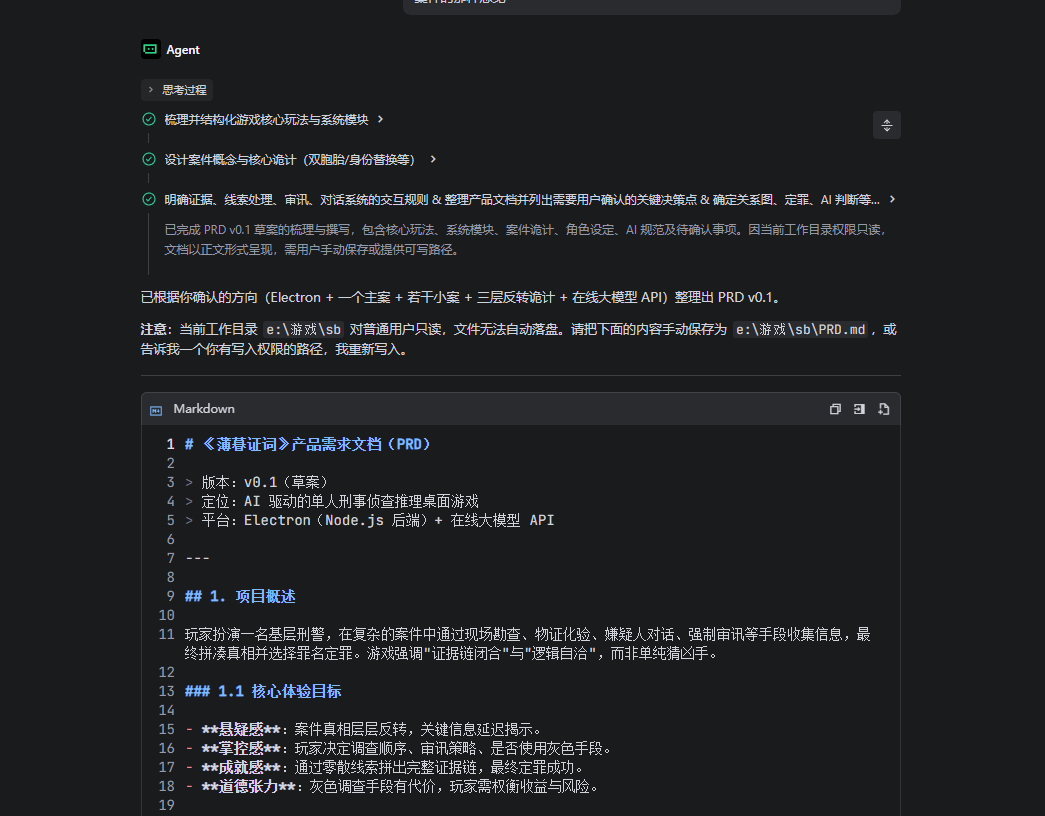This screenshot has width=1045, height=816.
Task: Click the inline path e:\游戏\sb\PRD.md
Action: click(x=800, y=329)
